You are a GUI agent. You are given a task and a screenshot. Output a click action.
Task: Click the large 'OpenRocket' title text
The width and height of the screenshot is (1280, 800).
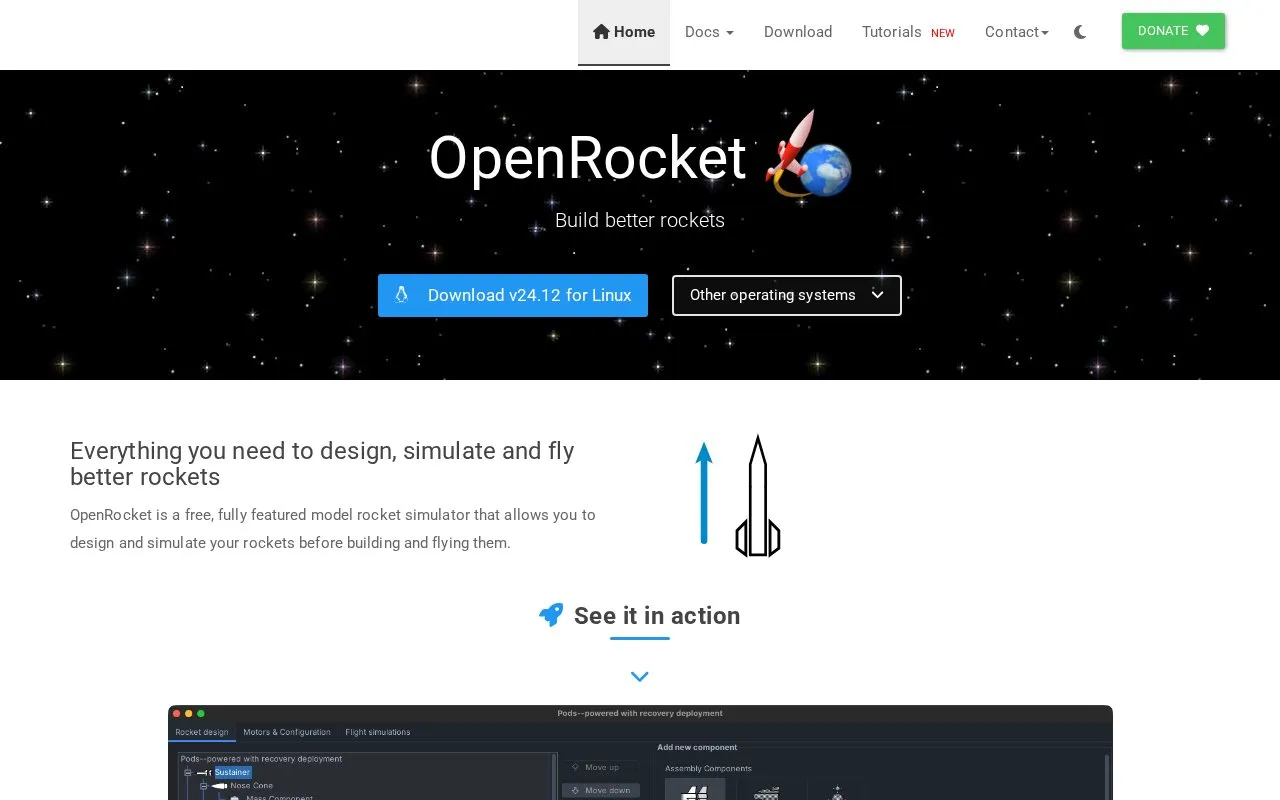click(588, 158)
